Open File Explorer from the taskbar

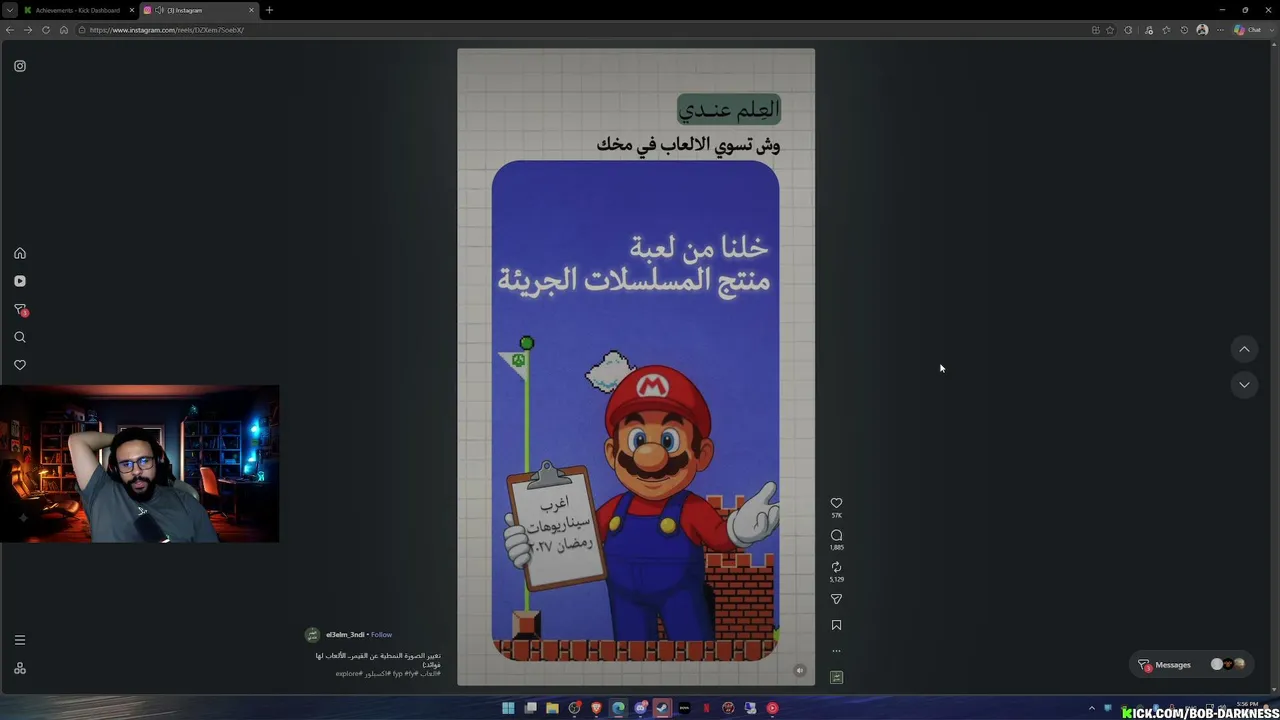tap(552, 708)
